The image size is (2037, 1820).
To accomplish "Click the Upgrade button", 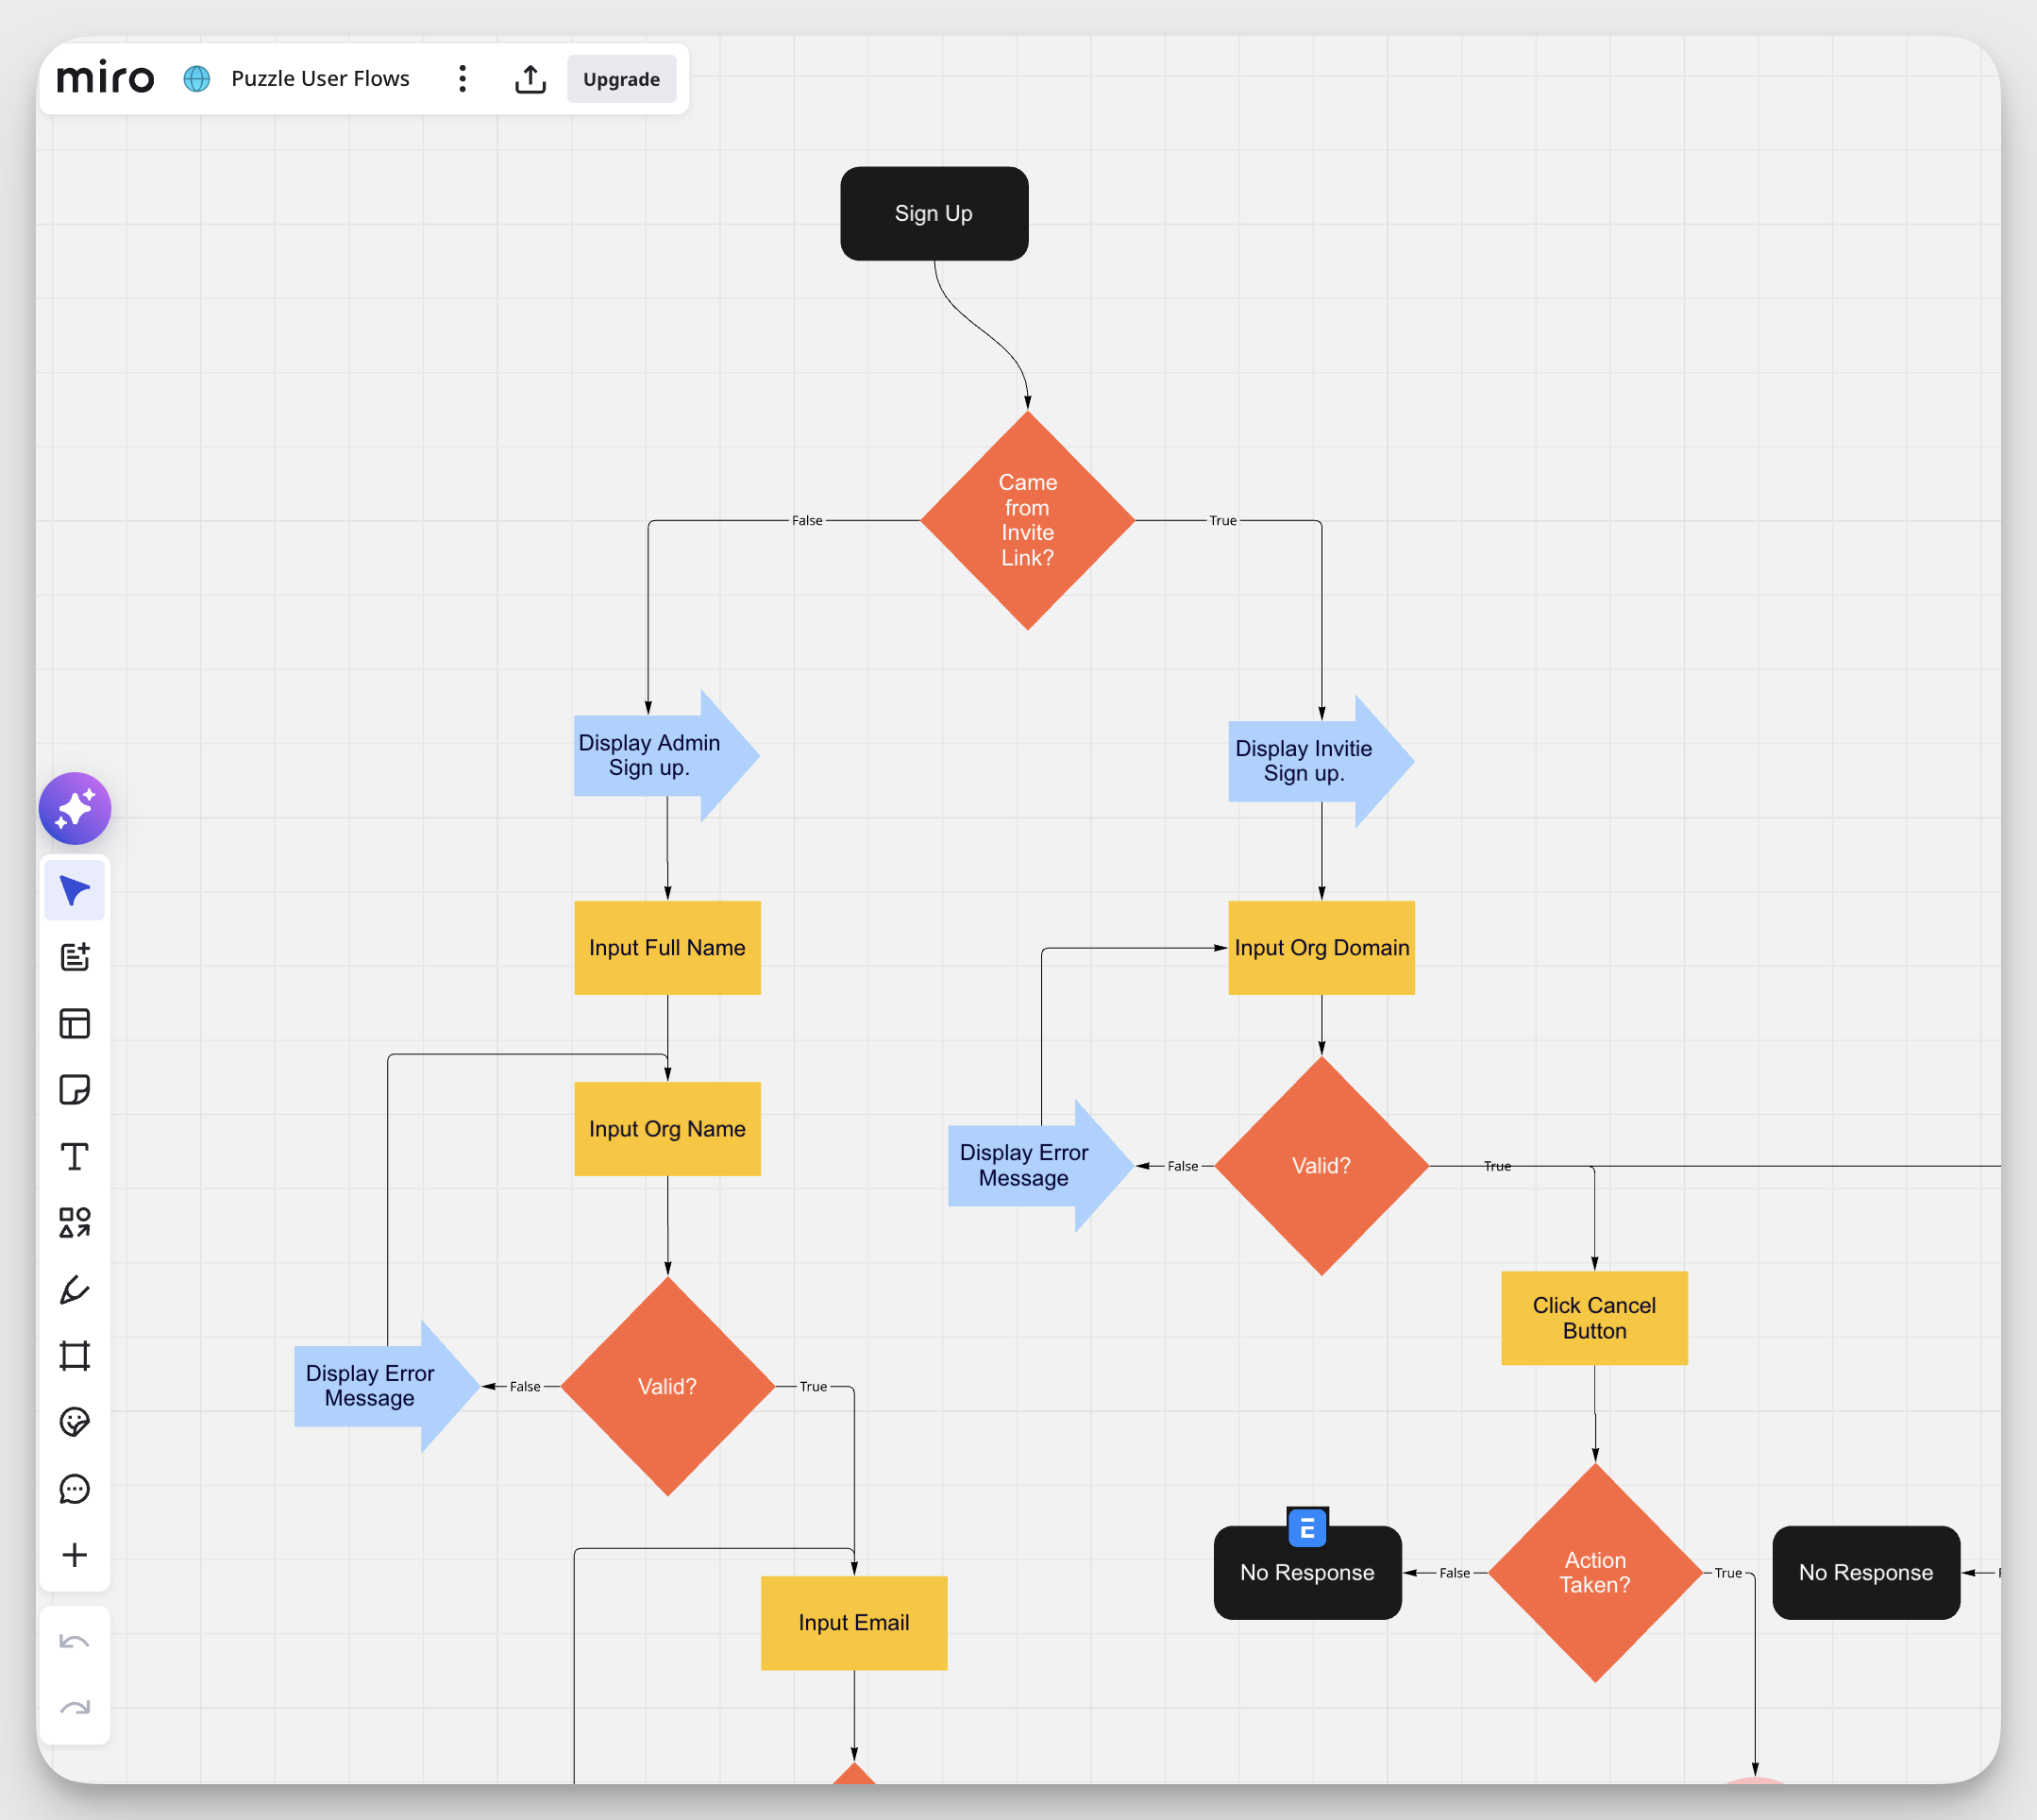I will (621, 79).
